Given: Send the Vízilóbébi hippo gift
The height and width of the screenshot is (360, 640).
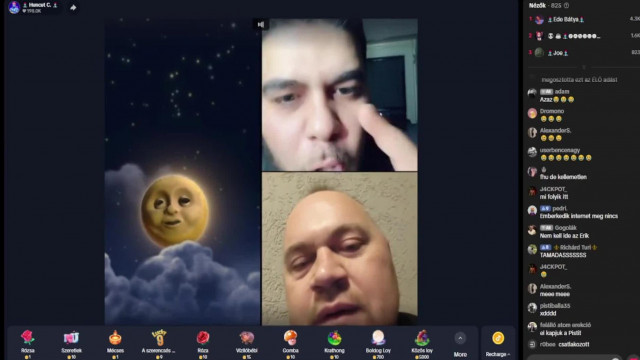Looking at the screenshot, I should click(x=247, y=344).
